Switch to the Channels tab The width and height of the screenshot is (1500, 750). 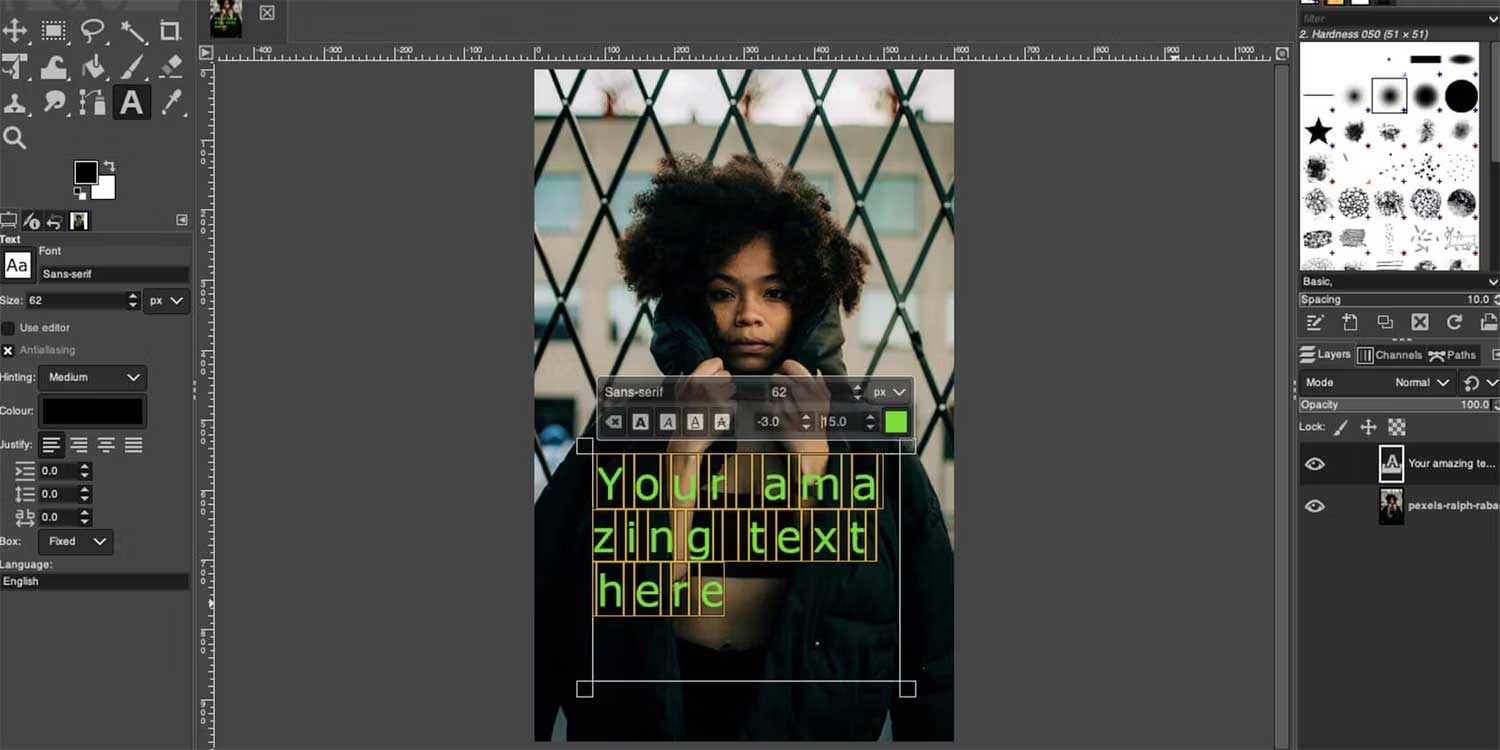point(1389,355)
